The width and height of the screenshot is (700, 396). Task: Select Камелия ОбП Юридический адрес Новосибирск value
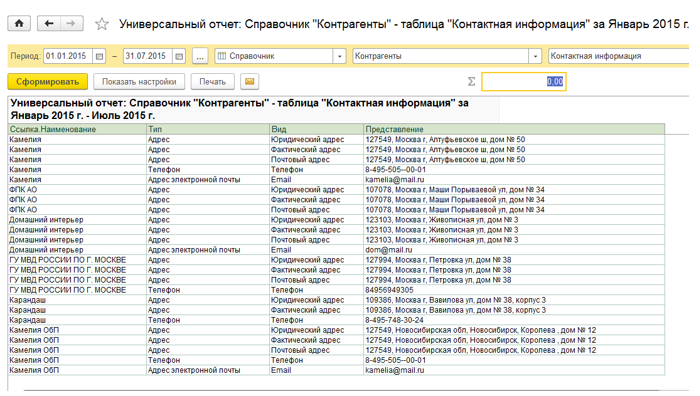[x=514, y=330]
